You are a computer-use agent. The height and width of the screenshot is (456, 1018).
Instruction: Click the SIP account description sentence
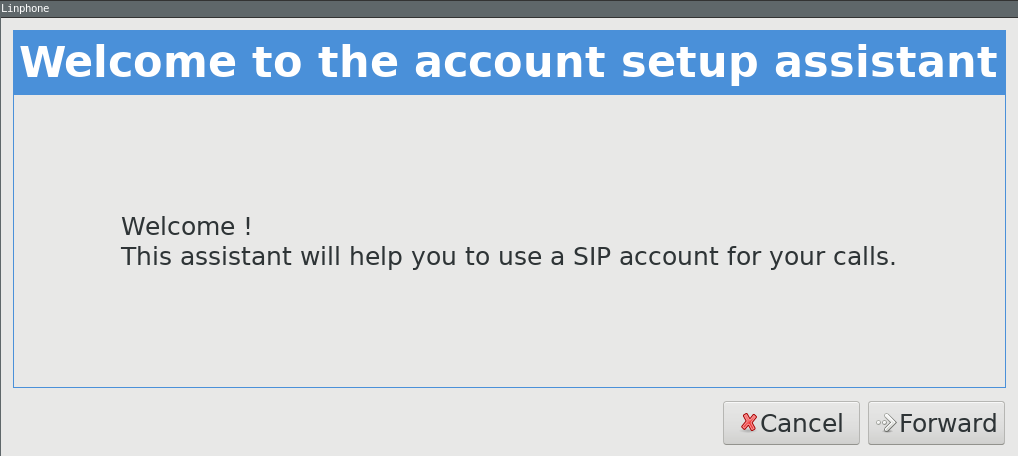click(x=508, y=257)
